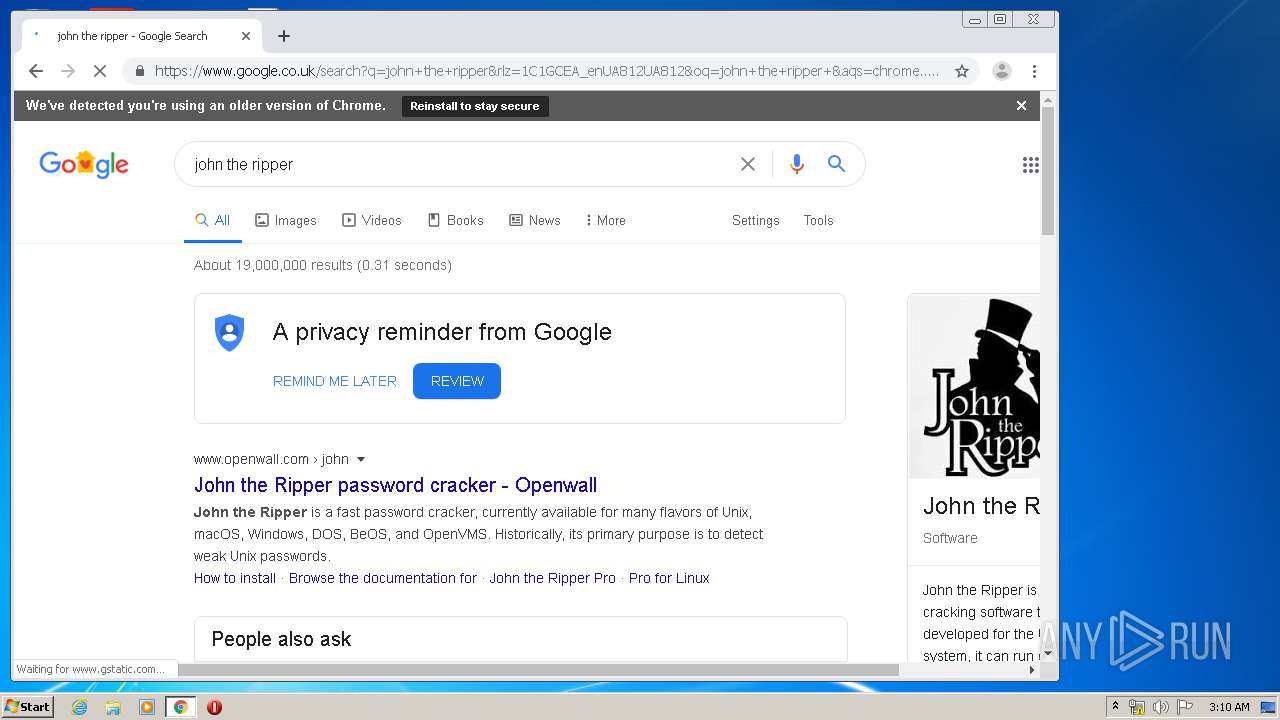The image size is (1280, 720).
Task: Click the horizontal scrollbar right arrow
Action: (1033, 670)
